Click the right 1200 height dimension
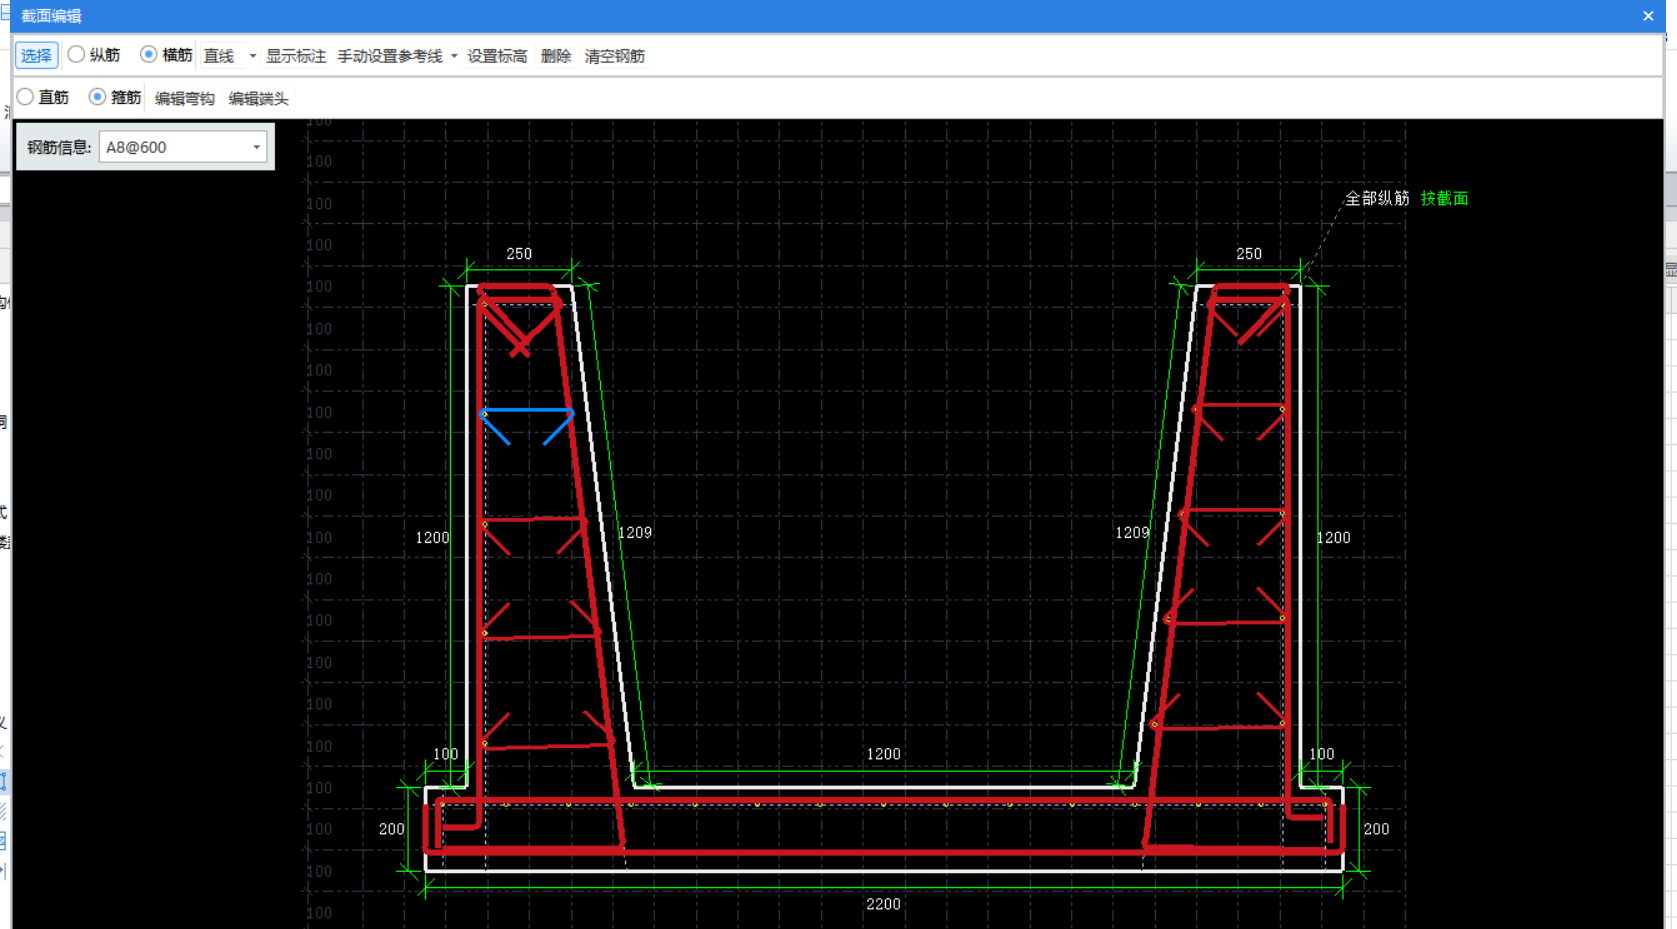 (x=1333, y=538)
